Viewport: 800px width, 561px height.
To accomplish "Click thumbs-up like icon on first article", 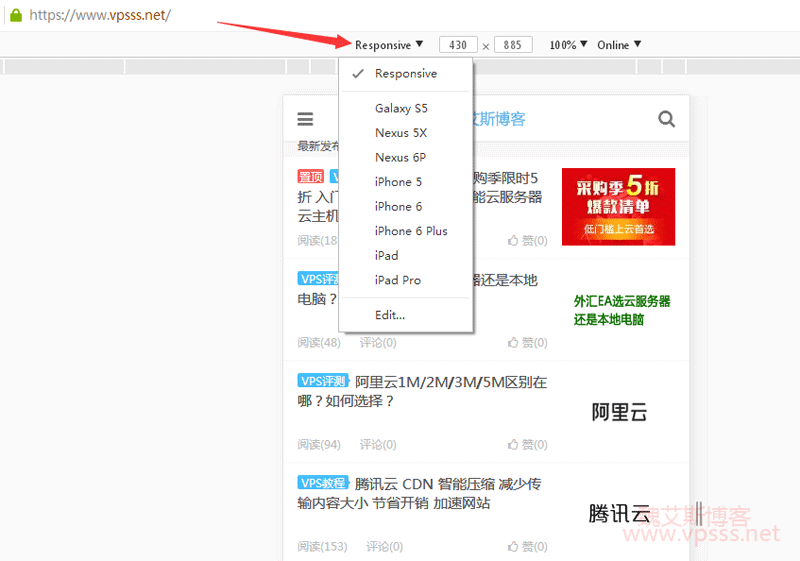I will click(x=514, y=241).
